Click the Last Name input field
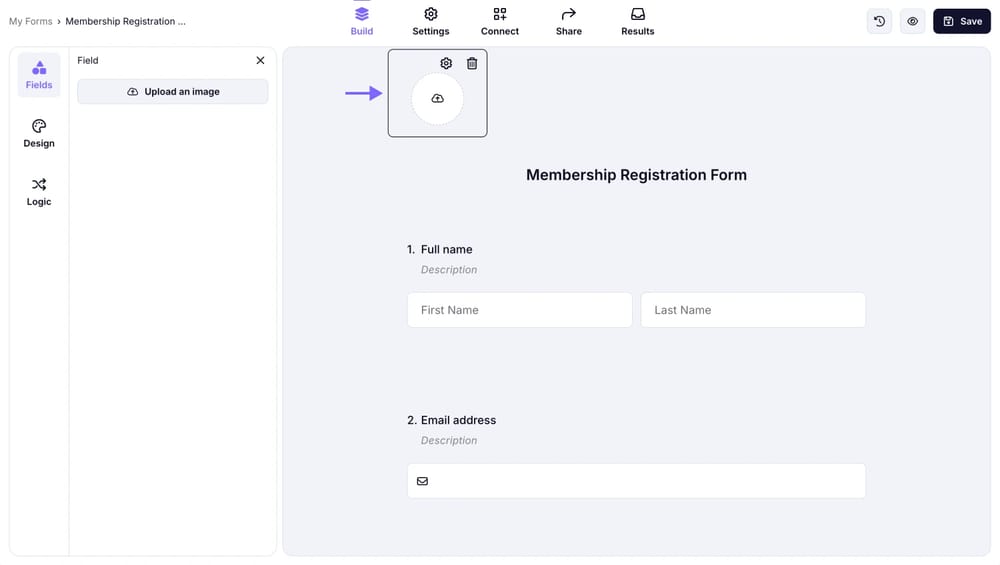The image size is (1000, 565). (x=752, y=310)
